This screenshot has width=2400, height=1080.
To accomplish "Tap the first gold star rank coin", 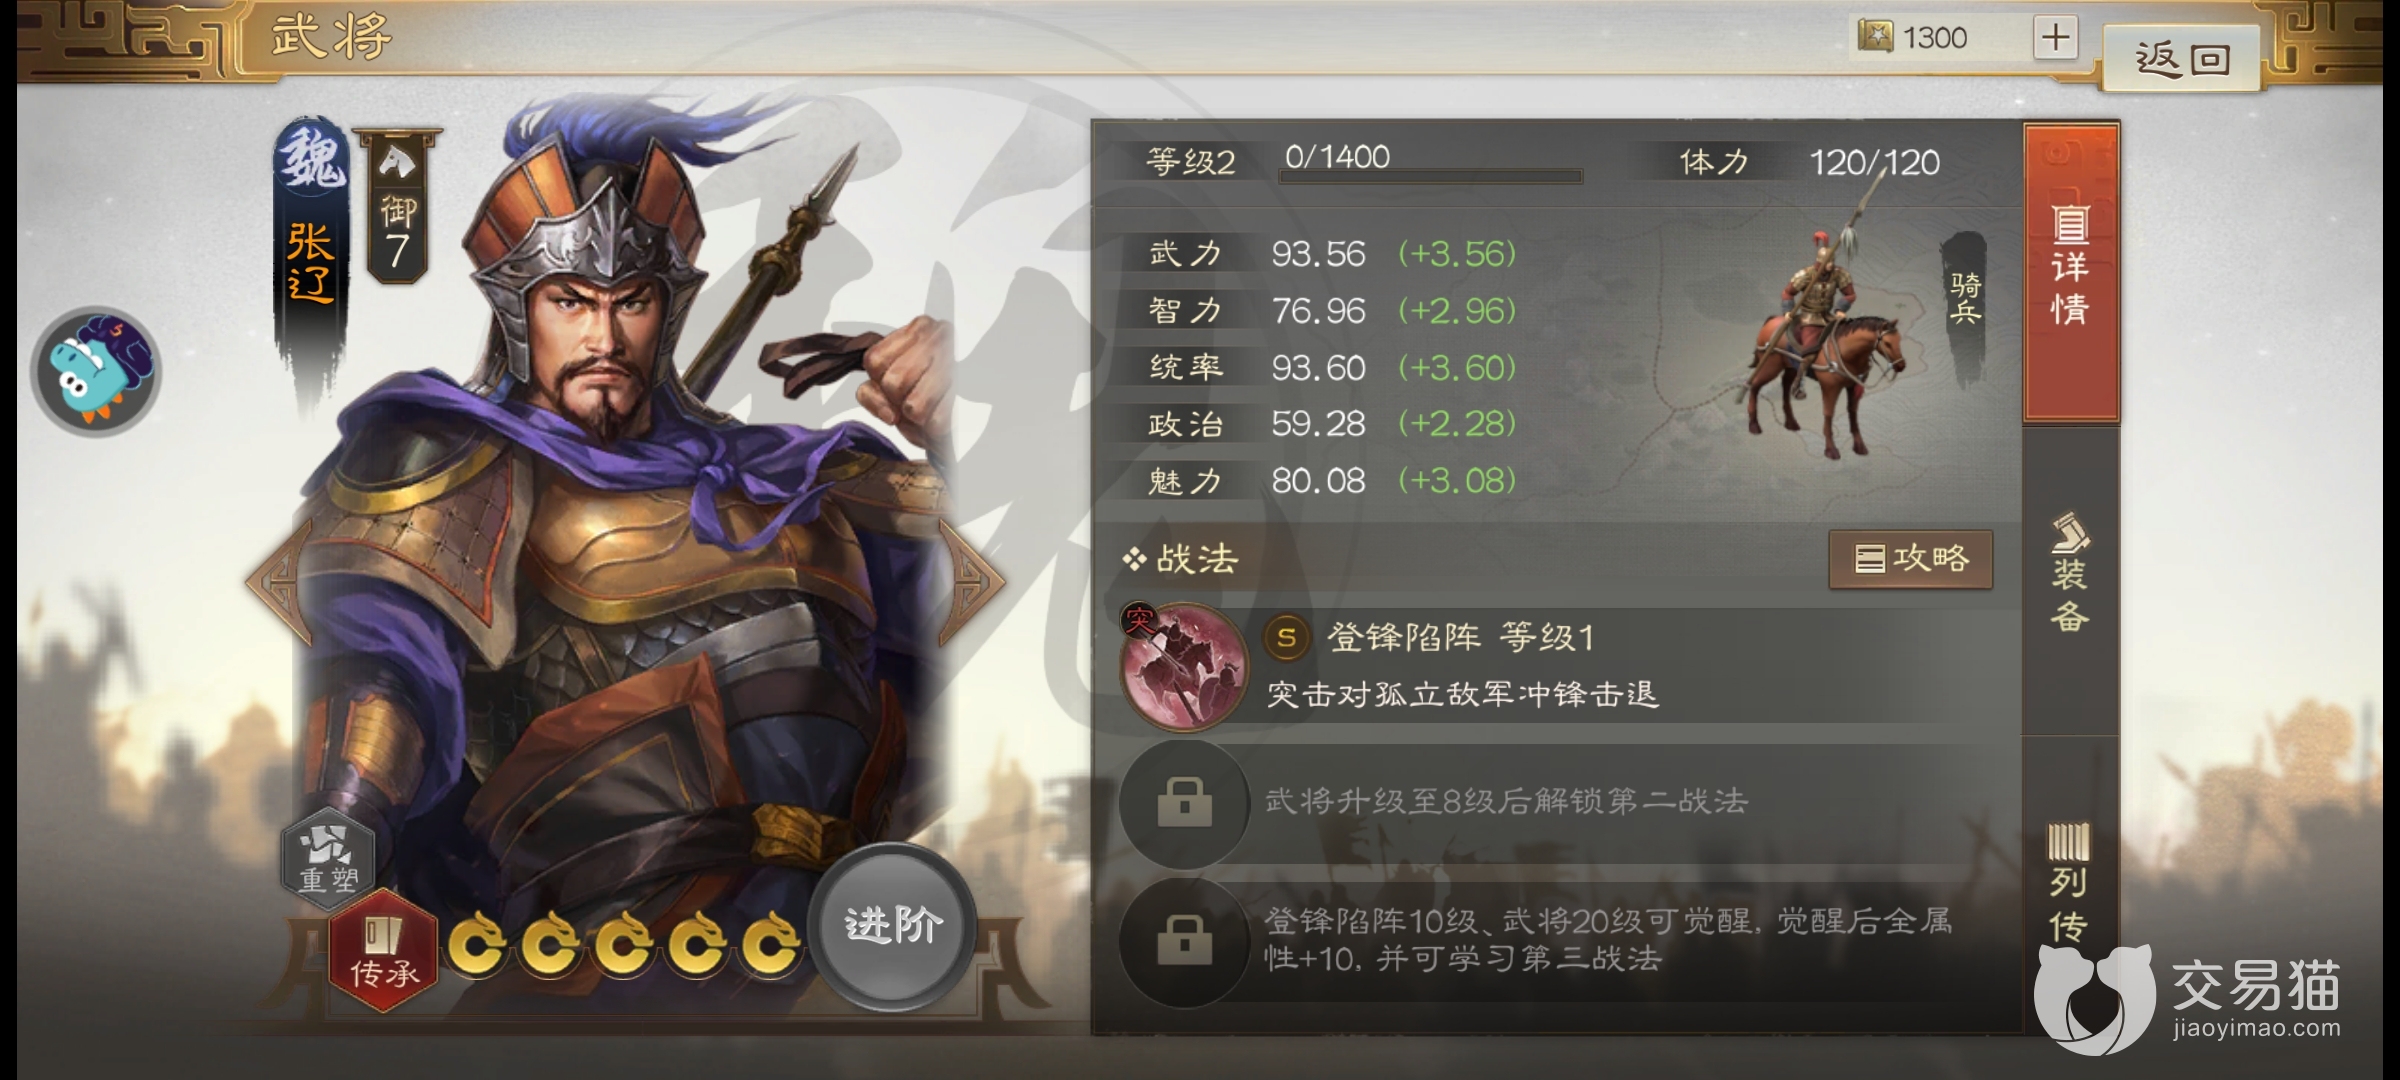I will click(478, 943).
